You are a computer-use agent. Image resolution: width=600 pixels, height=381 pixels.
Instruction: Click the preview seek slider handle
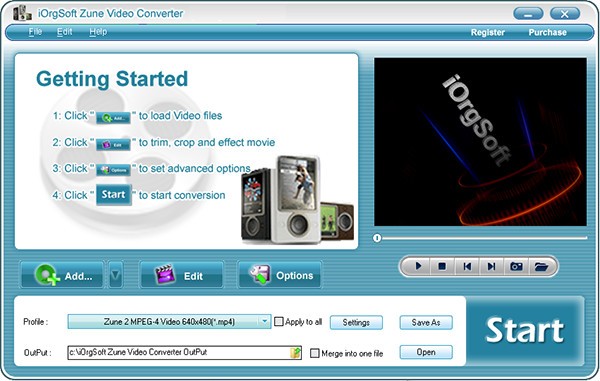coord(377,238)
